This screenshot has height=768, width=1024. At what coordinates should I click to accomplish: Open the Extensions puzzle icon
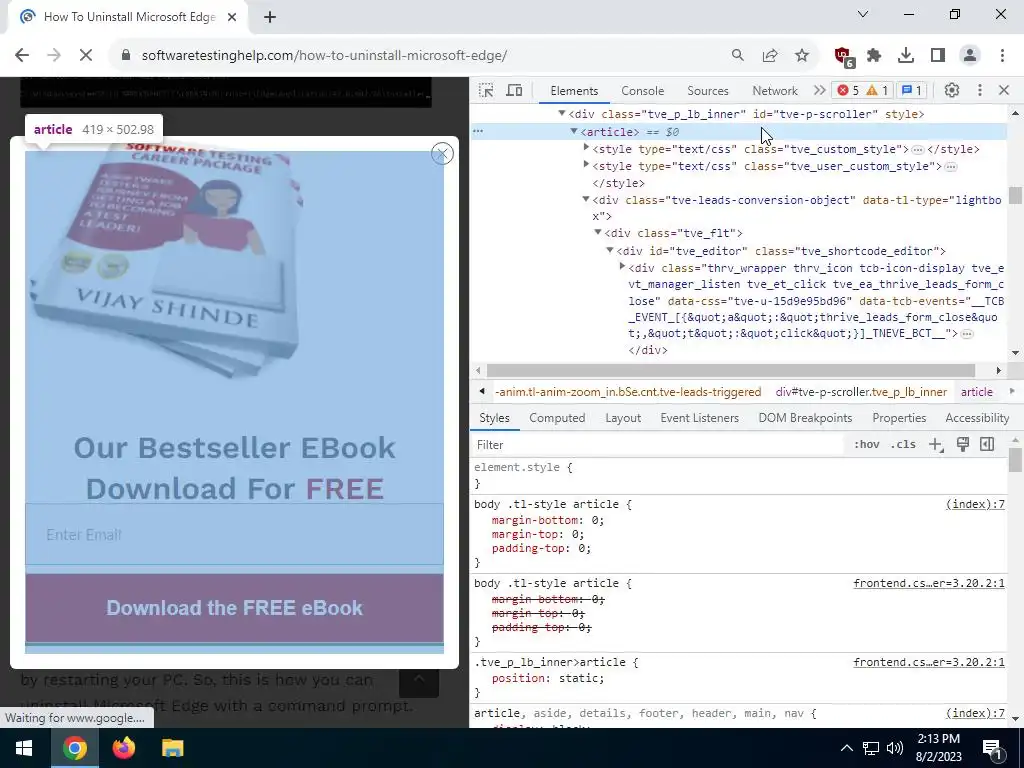[x=874, y=56]
